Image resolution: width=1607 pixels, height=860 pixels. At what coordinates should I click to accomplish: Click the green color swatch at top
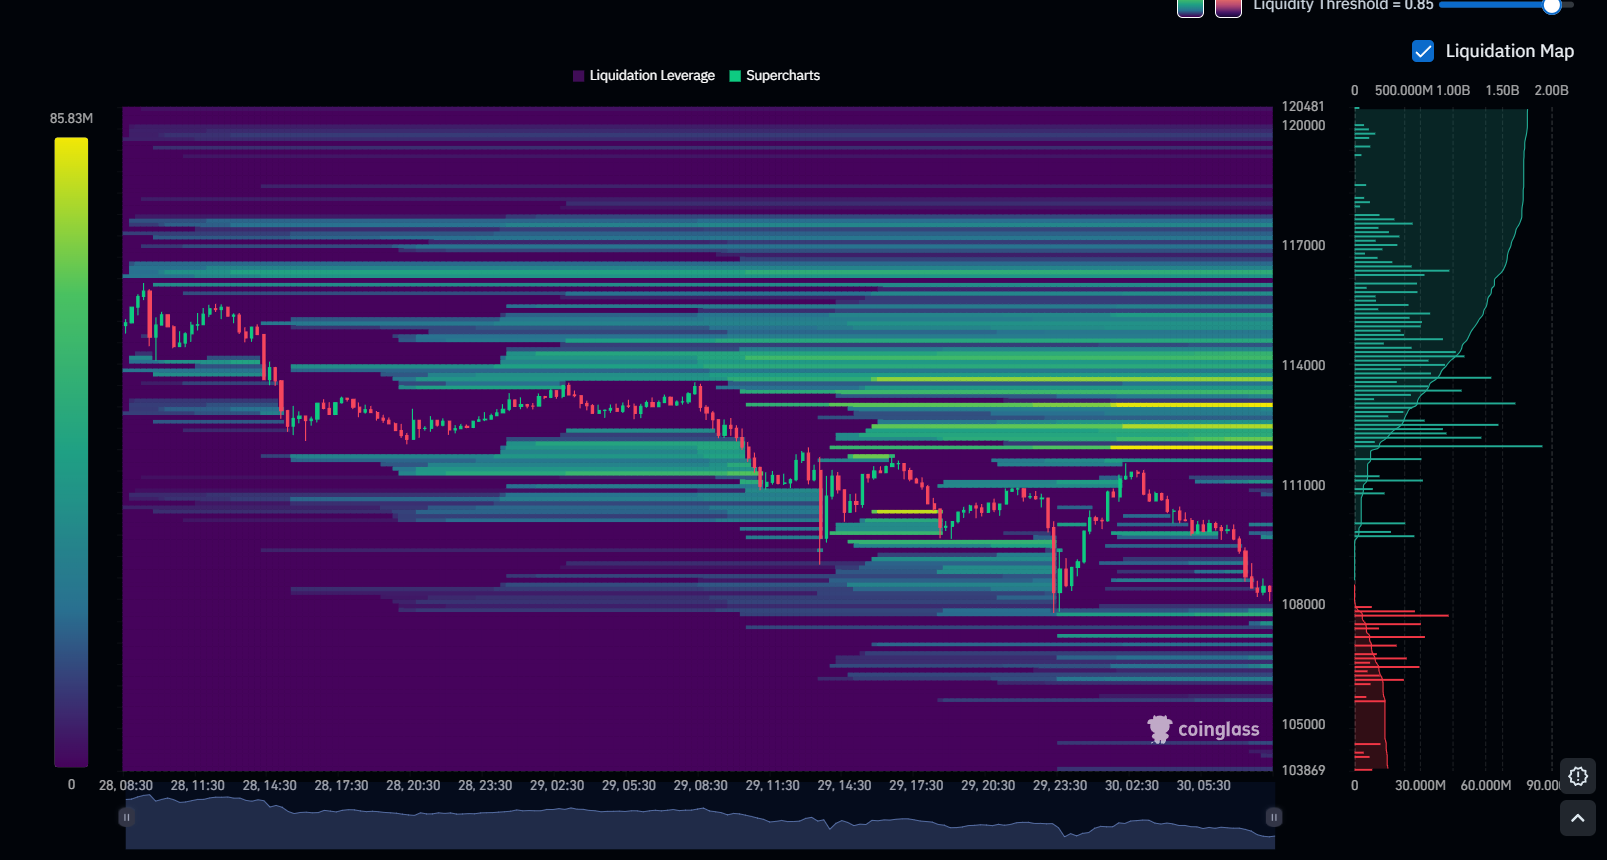pyautogui.click(x=1190, y=8)
